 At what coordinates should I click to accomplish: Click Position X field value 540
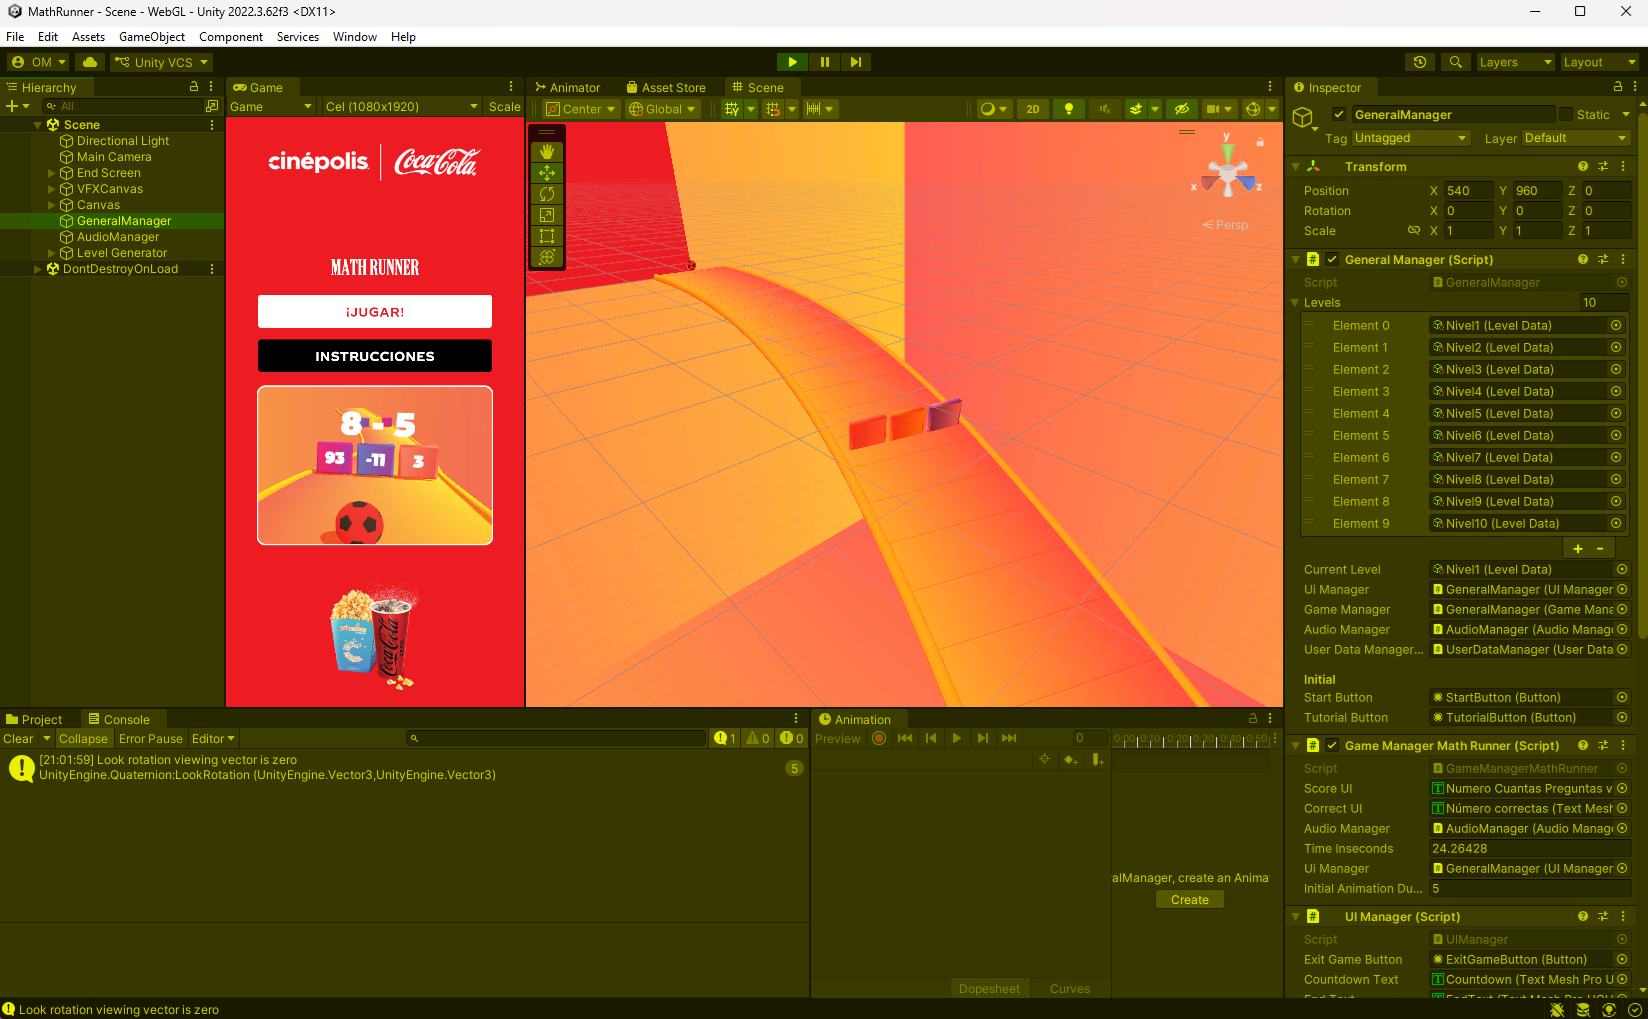[1467, 191]
